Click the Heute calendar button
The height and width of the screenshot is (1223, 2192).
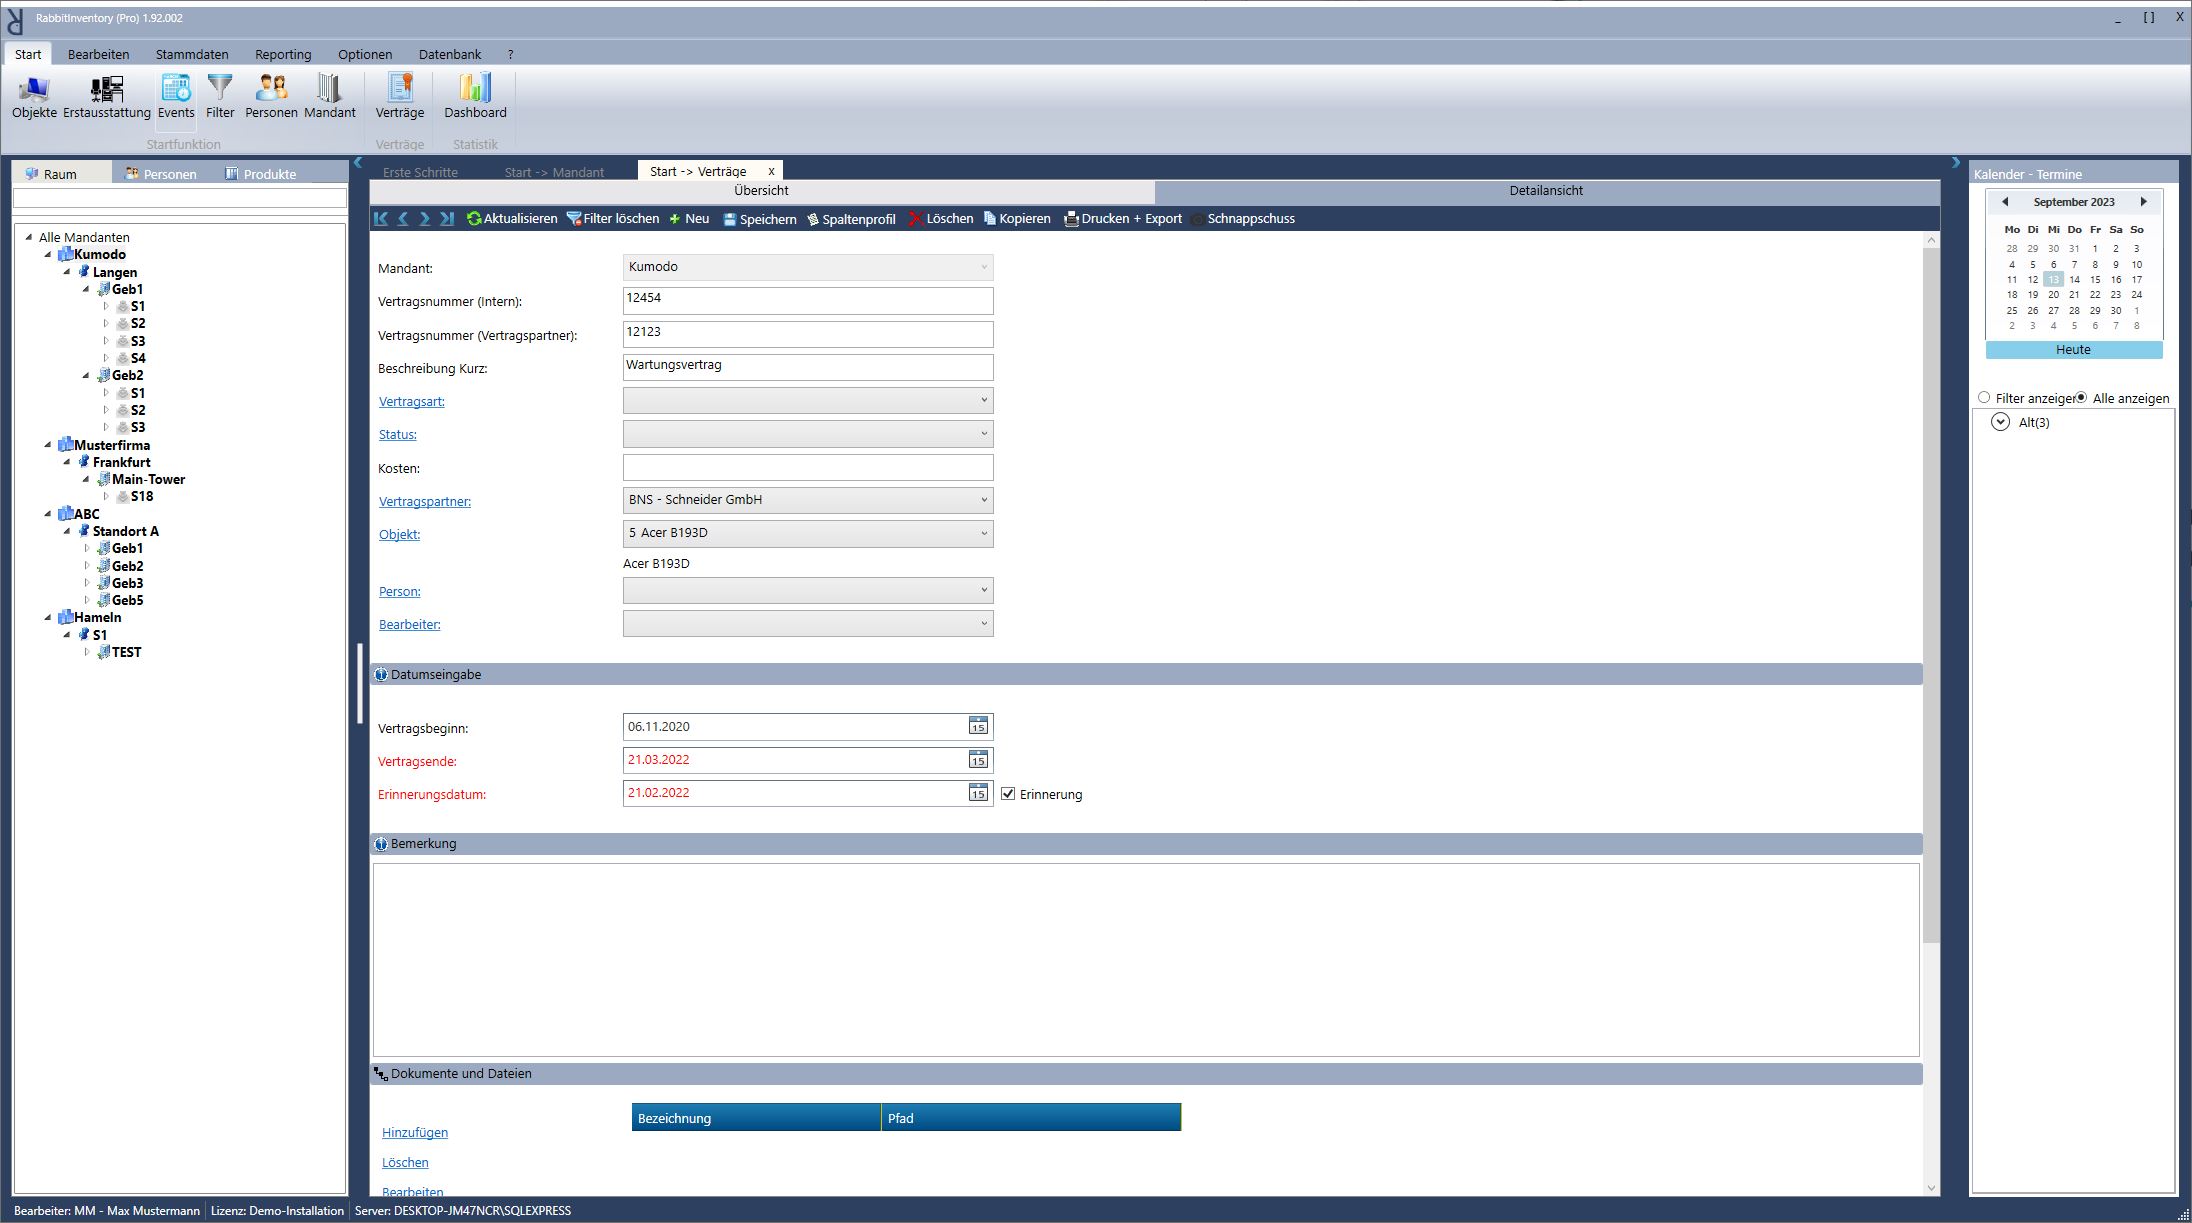point(2073,350)
